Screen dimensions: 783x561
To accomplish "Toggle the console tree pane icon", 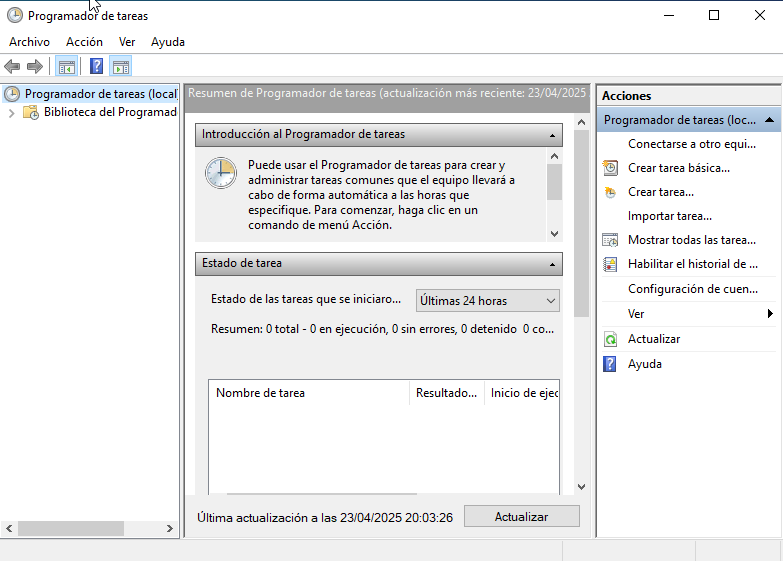I will pos(66,67).
